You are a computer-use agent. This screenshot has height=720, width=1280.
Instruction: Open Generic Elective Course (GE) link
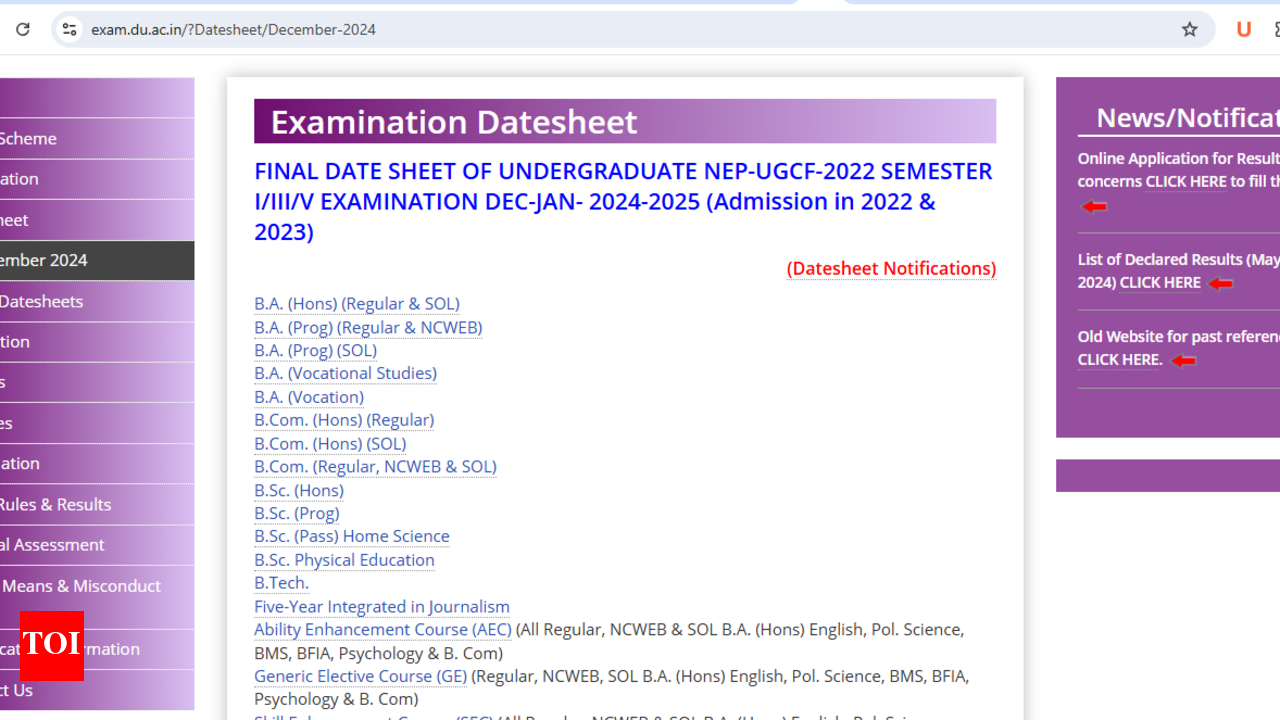pyautogui.click(x=360, y=677)
